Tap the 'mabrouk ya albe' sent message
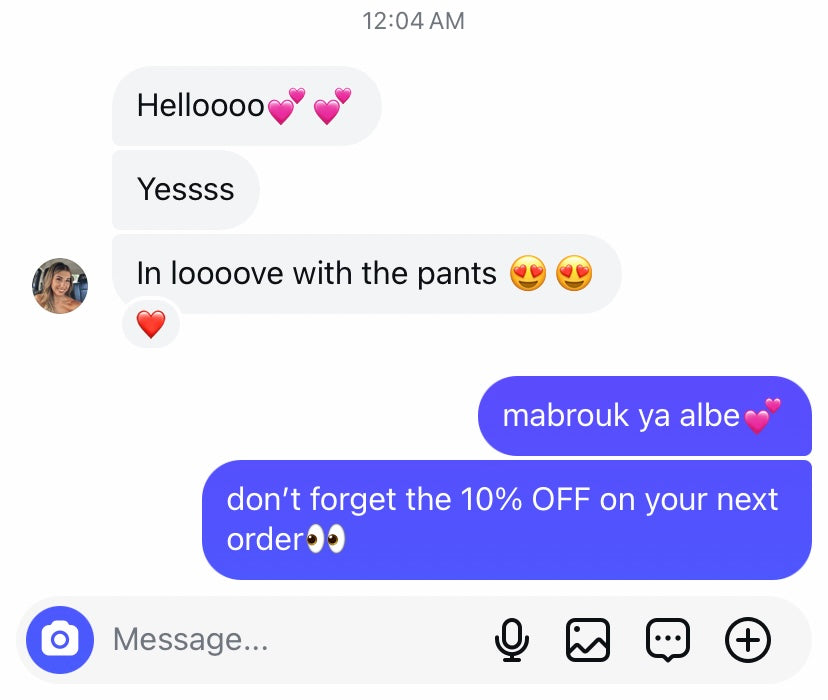 (x=644, y=415)
